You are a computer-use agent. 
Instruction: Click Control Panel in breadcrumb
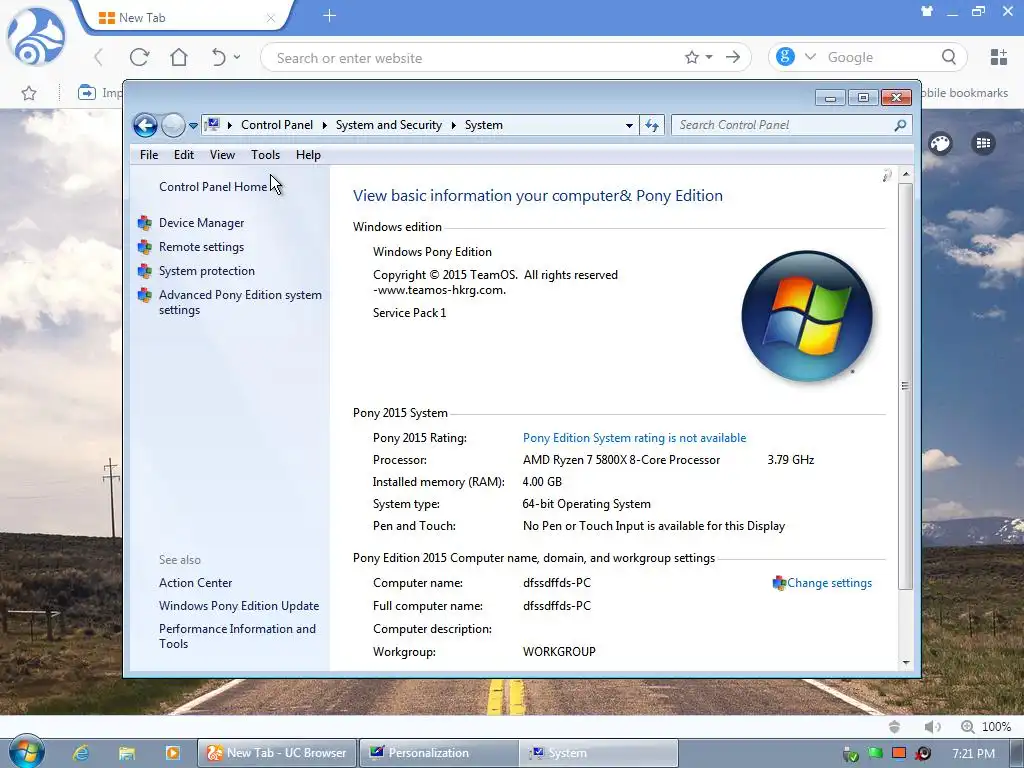point(277,125)
